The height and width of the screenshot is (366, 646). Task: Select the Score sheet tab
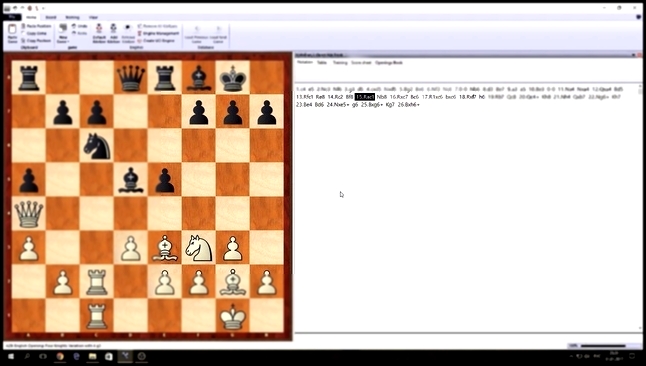[x=361, y=63]
